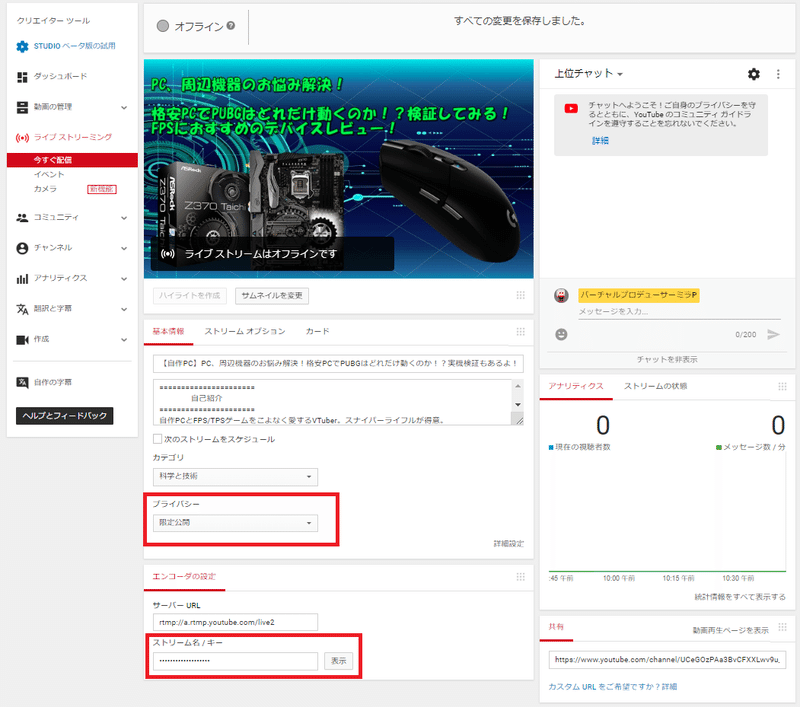Click 動画再生ページを表示 link
The image size is (800, 707).
tap(730, 630)
